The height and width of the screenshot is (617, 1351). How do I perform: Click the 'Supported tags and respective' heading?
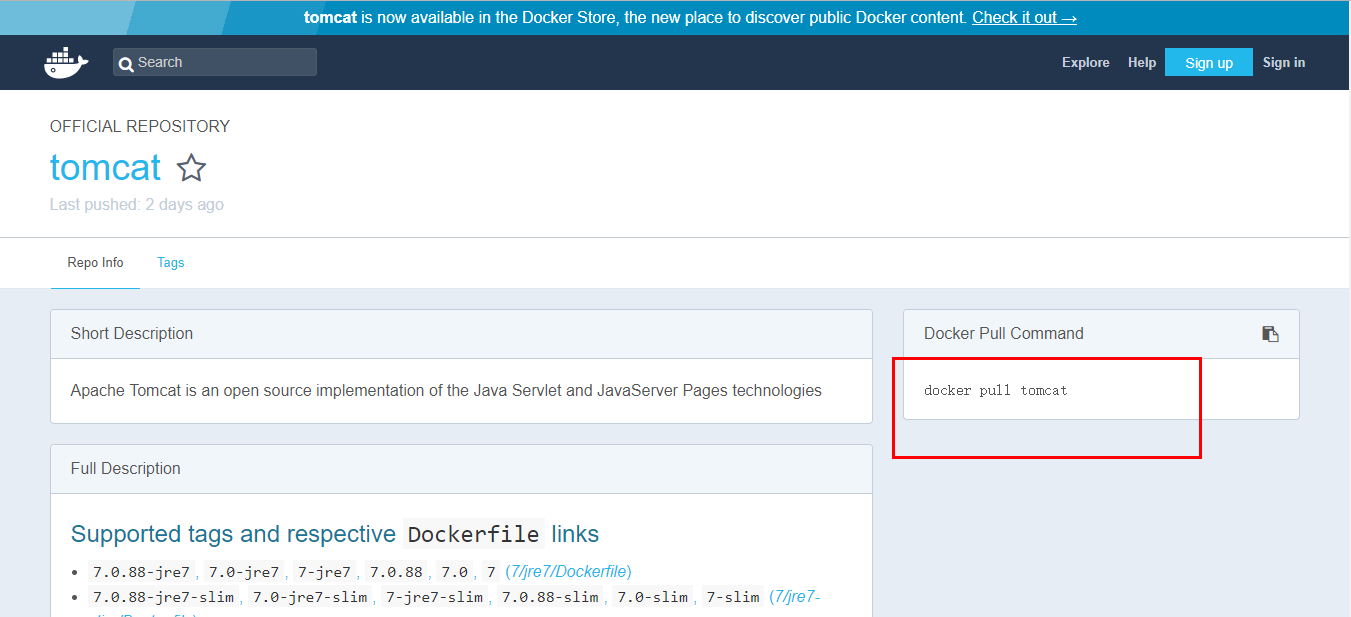tap(233, 534)
